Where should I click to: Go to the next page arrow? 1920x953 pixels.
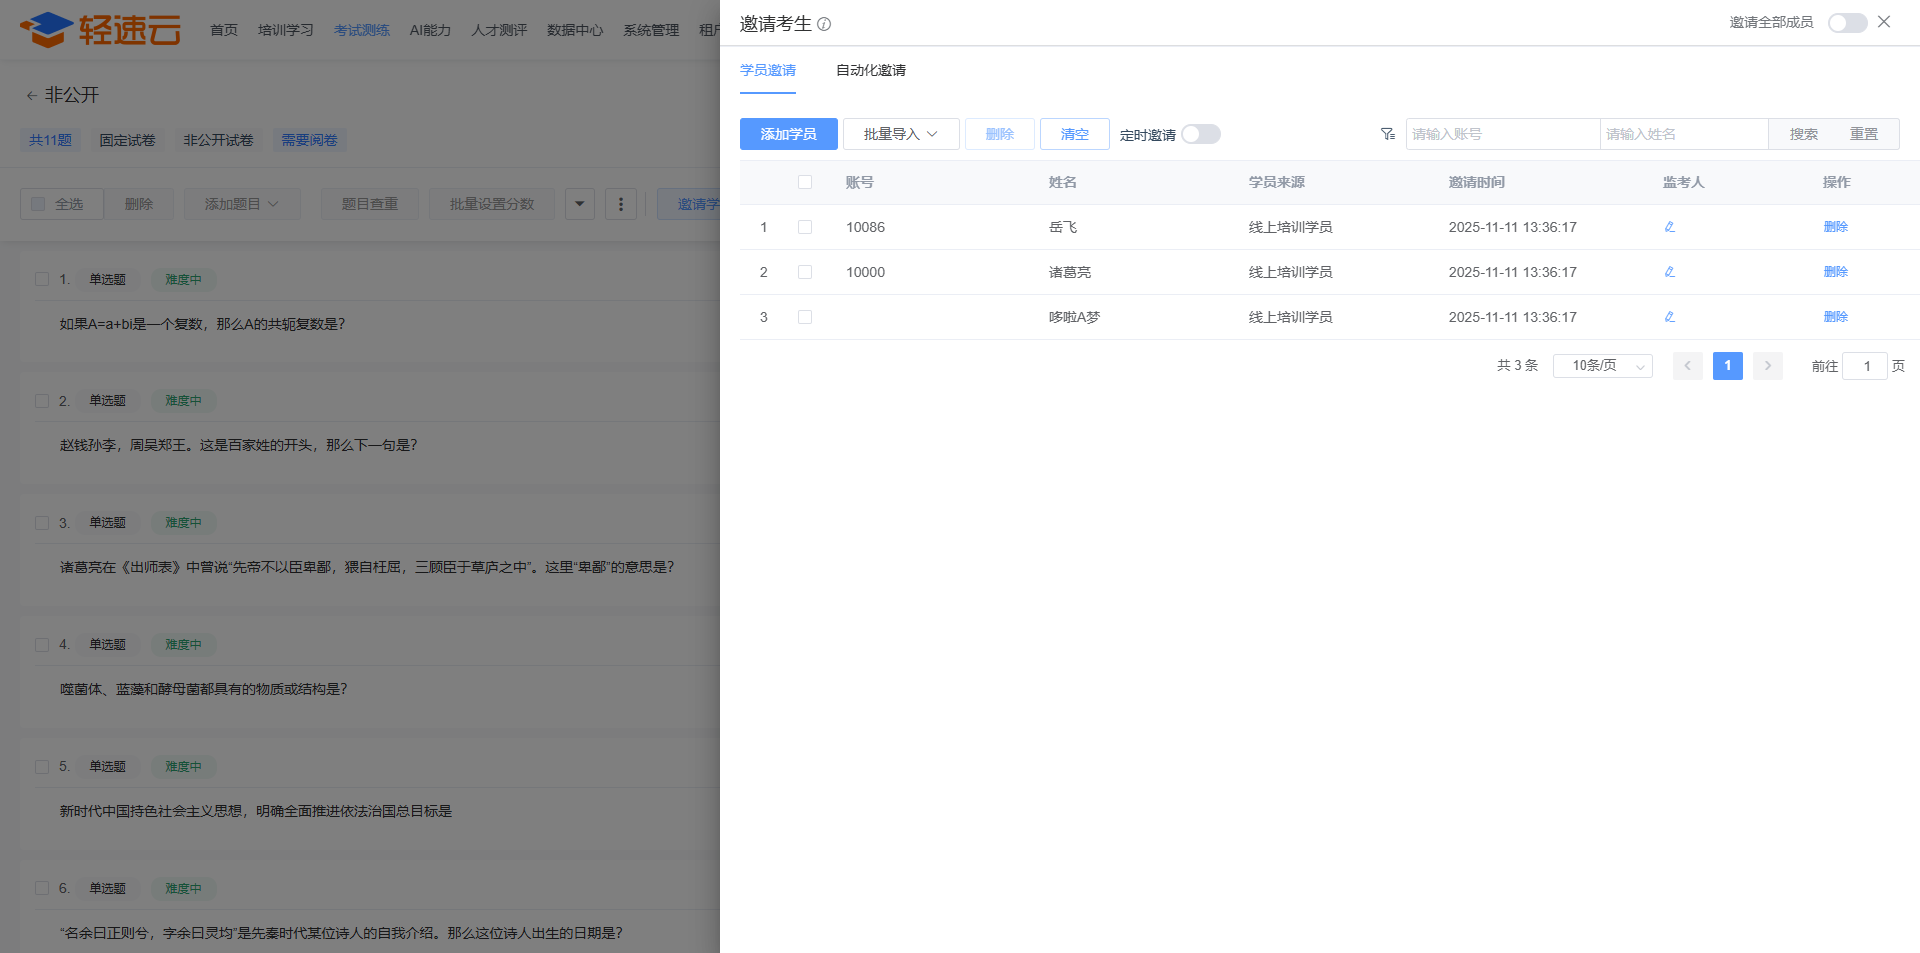click(x=1767, y=366)
